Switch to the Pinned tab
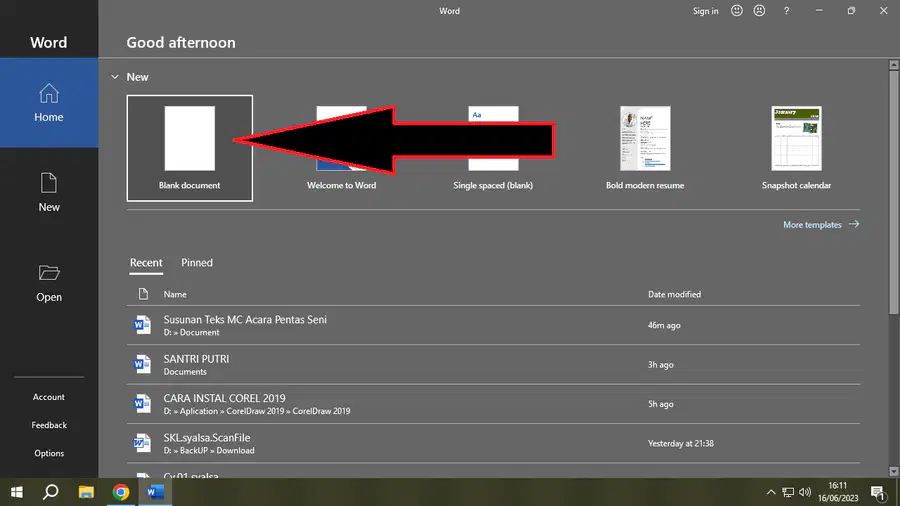Viewport: 900px width, 506px height. pyautogui.click(x=197, y=263)
